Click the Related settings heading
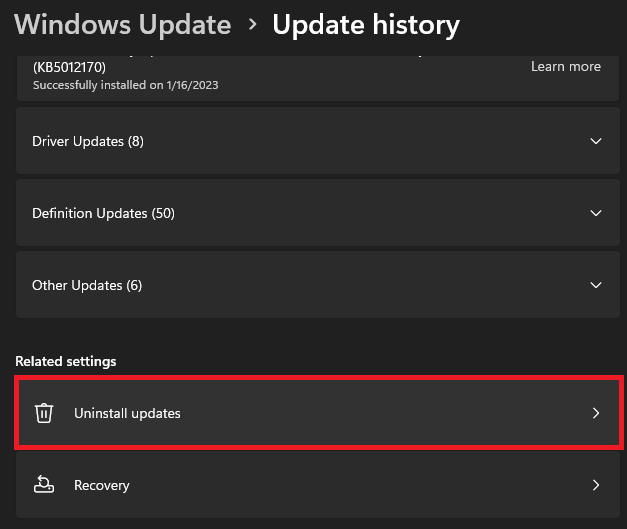 point(66,361)
